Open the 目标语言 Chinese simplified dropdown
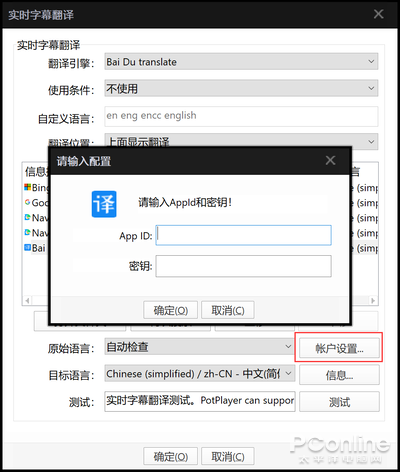This screenshot has height=472, width=400. pyautogui.click(x=200, y=374)
